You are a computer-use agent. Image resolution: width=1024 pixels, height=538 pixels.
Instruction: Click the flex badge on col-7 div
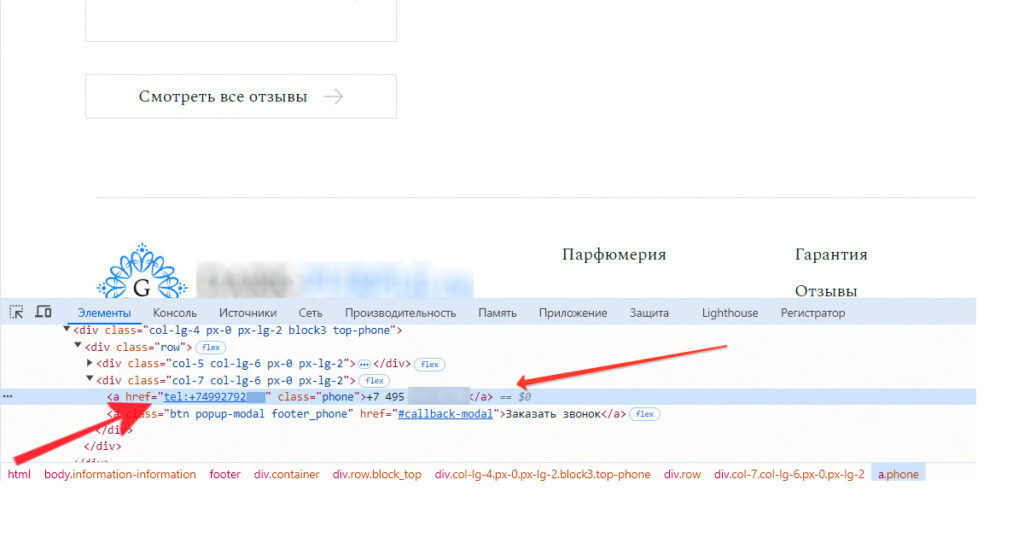click(374, 381)
